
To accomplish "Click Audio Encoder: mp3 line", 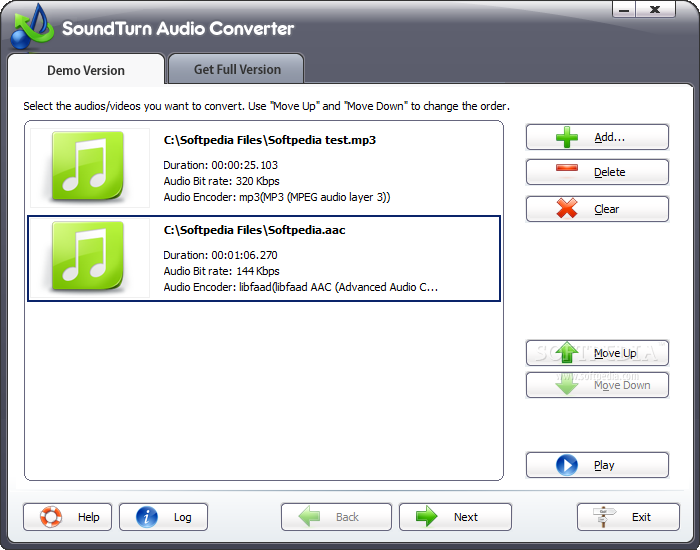I will tap(277, 197).
